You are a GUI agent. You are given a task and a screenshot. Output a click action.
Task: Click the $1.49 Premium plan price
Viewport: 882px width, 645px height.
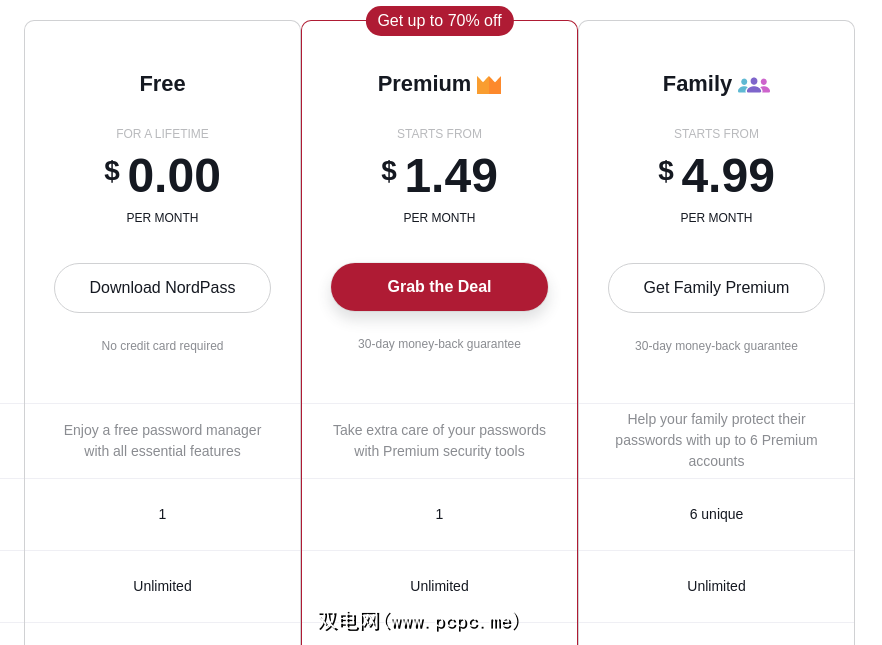[x=439, y=176]
